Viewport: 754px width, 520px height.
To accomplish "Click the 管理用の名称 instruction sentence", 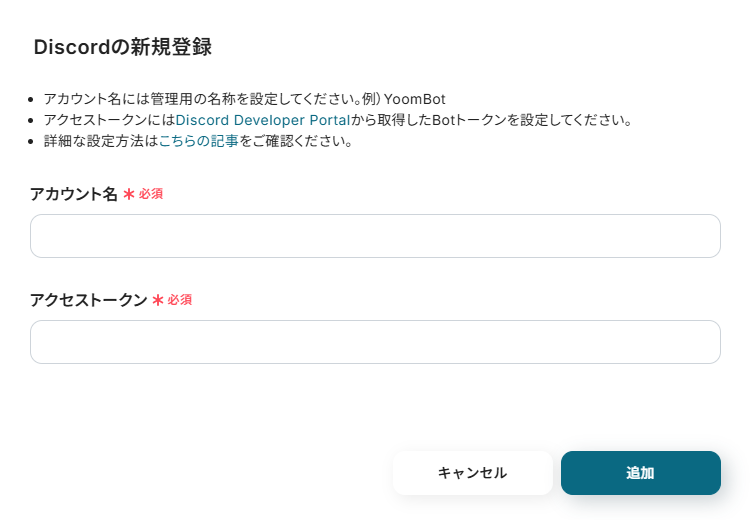I will click(x=200, y=99).
